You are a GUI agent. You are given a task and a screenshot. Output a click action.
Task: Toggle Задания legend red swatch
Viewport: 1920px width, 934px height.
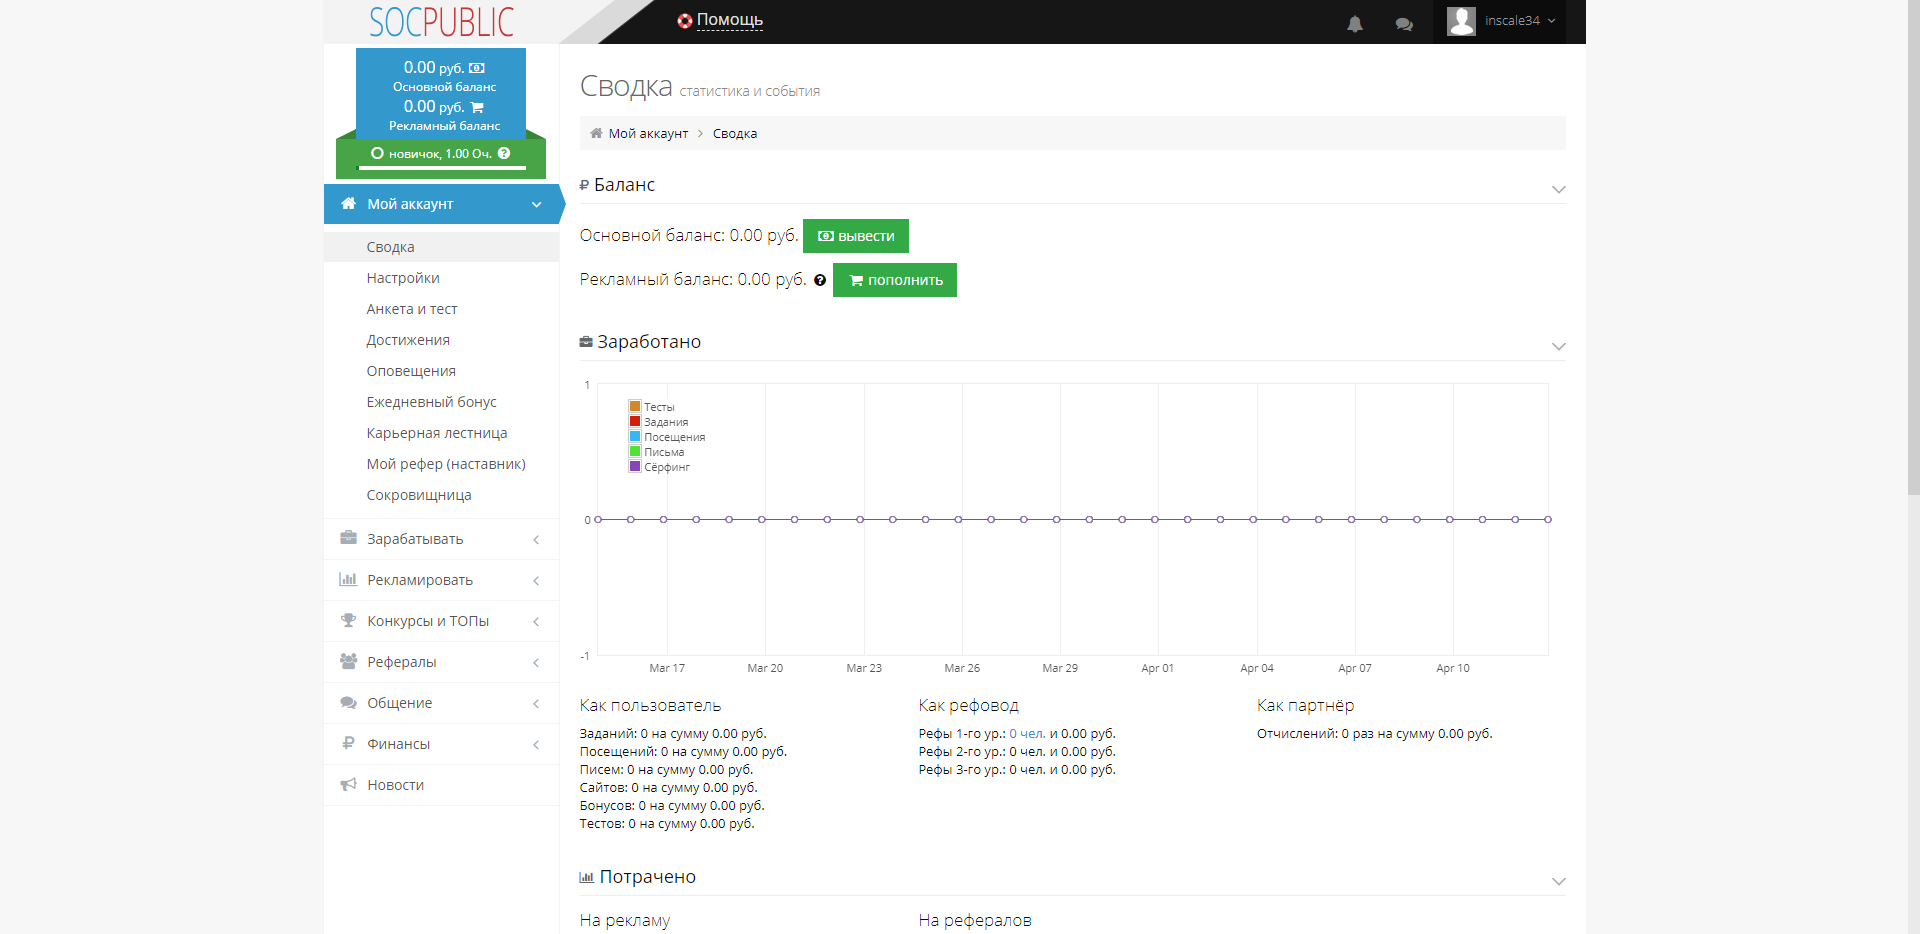(635, 421)
